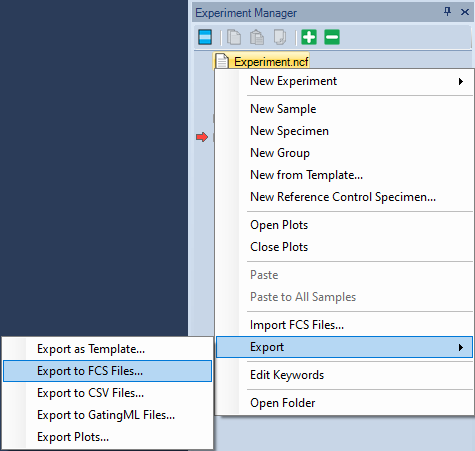The width and height of the screenshot is (475, 451).
Task: Choose Export as Template... in submenu
Action: point(107,349)
